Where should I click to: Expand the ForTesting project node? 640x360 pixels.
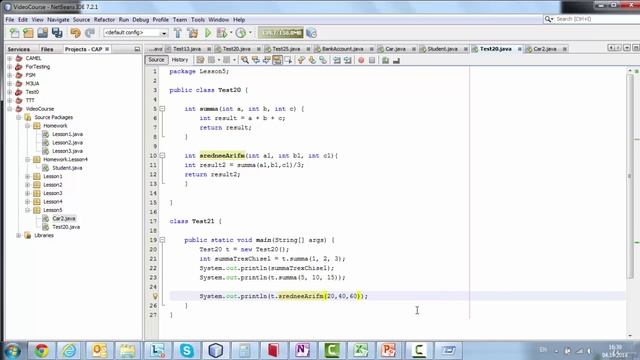[10, 67]
